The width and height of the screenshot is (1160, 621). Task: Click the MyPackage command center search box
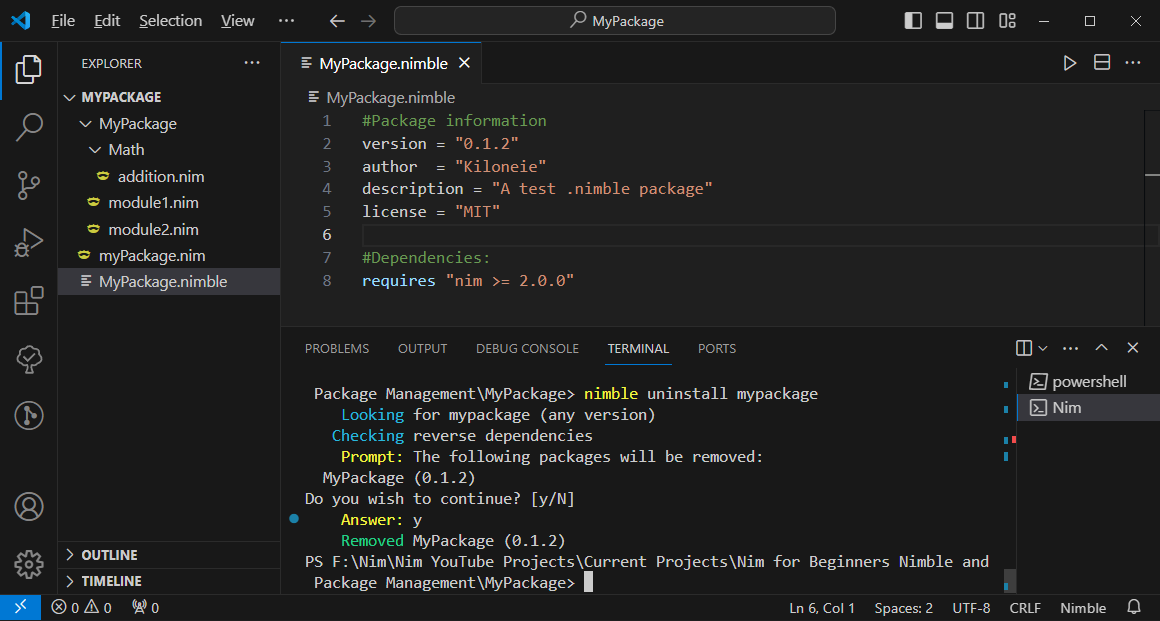[x=615, y=21]
